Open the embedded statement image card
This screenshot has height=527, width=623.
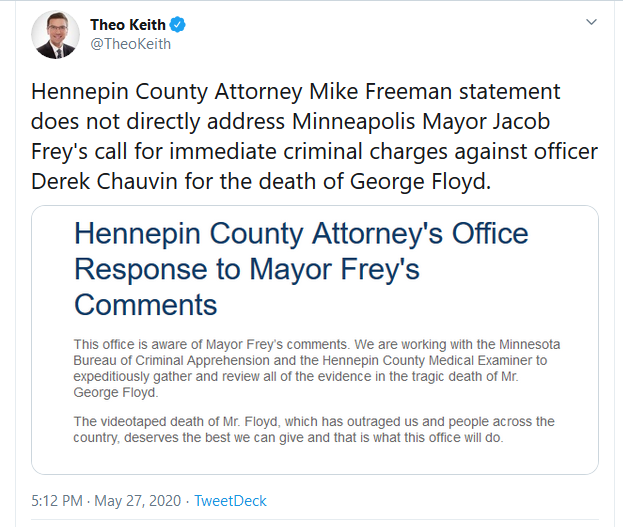click(315, 340)
